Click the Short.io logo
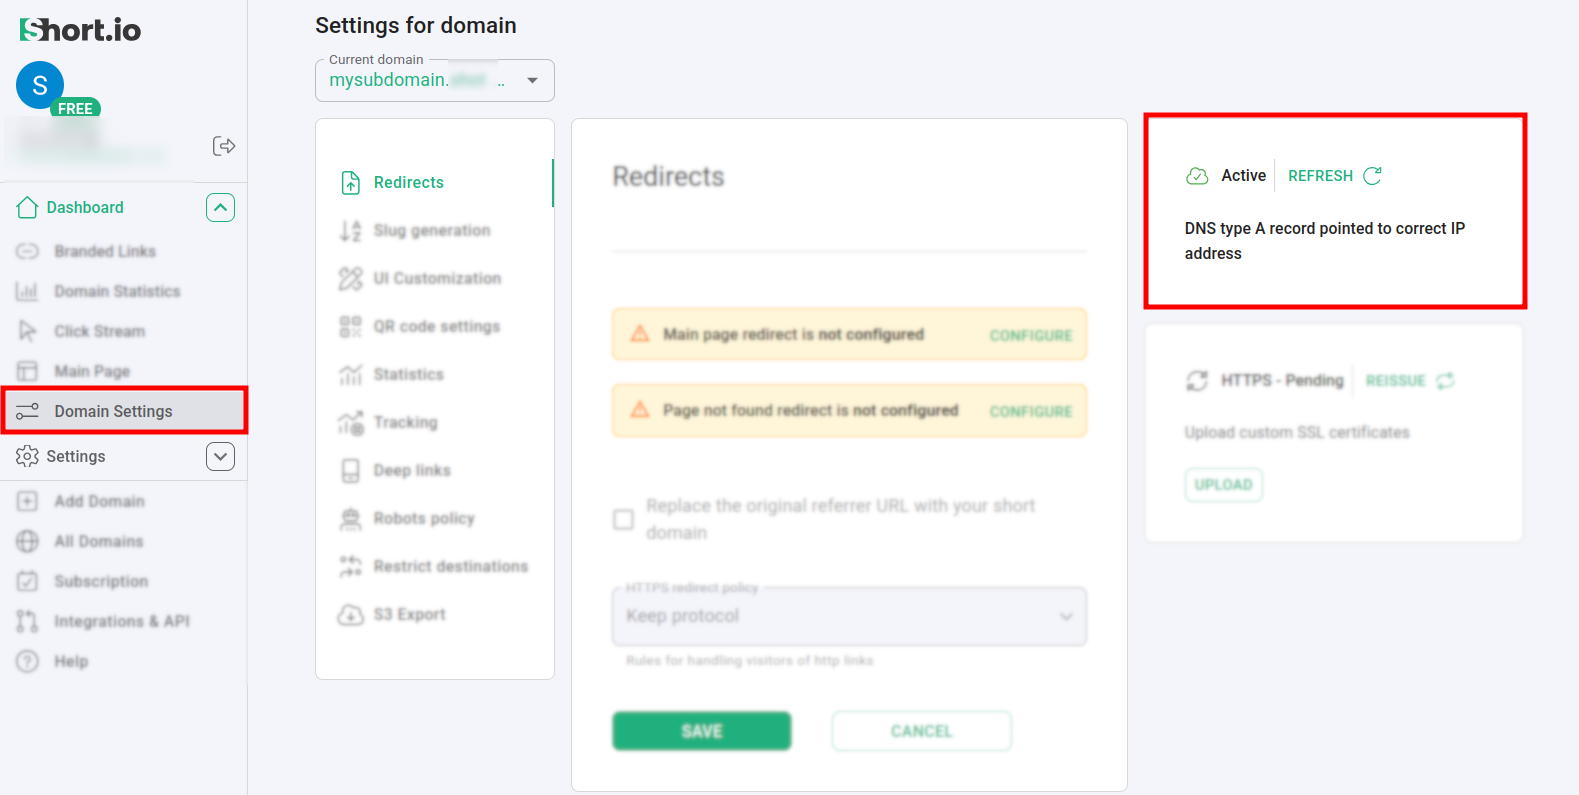The width and height of the screenshot is (1579, 795). [x=80, y=30]
